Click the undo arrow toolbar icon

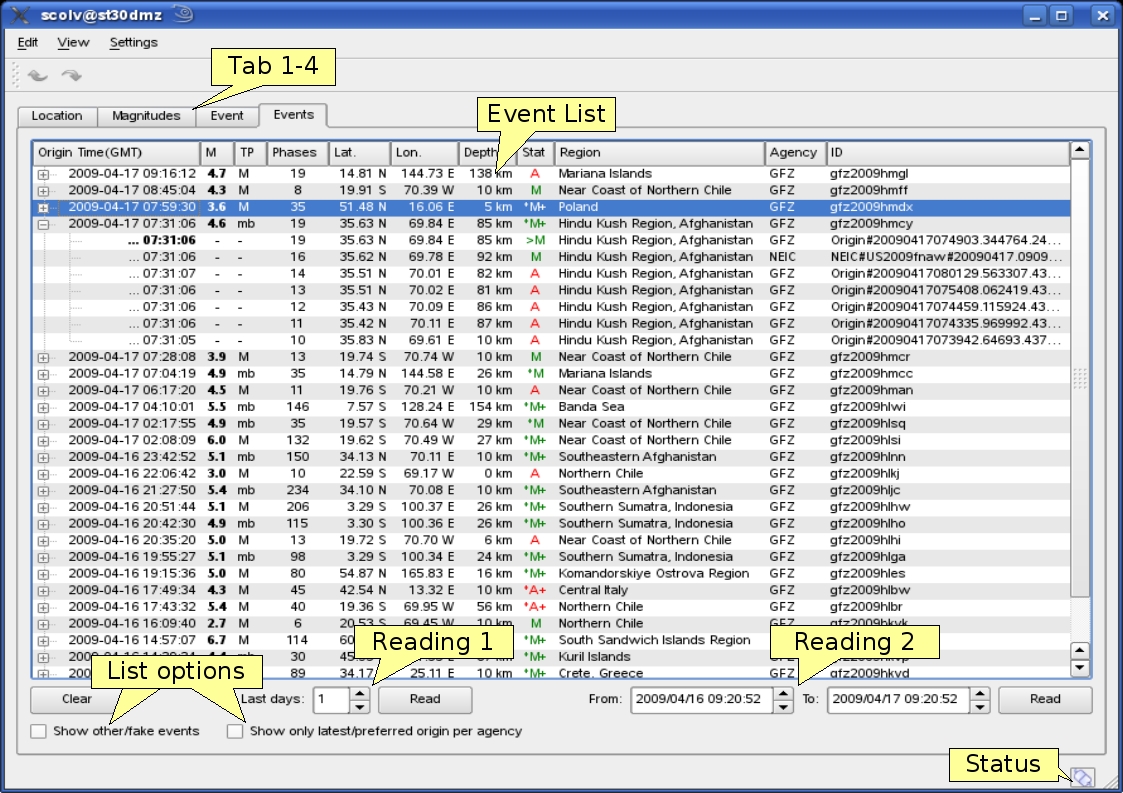[x=37, y=75]
